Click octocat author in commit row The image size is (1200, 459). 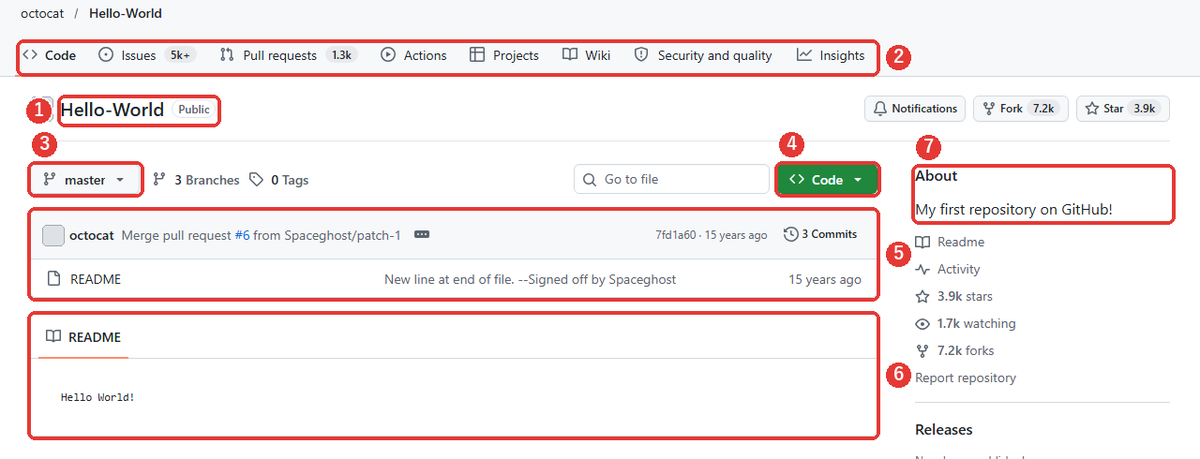[x=93, y=235]
